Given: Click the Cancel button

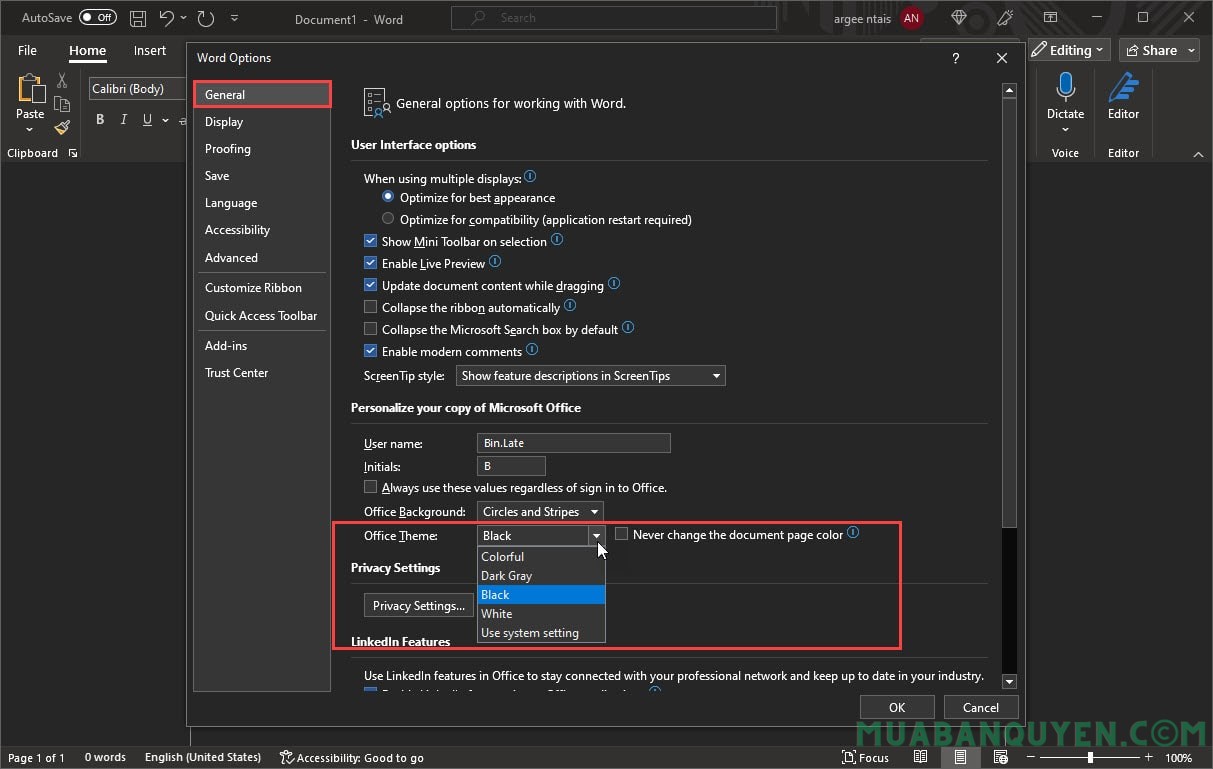Looking at the screenshot, I should (x=981, y=707).
